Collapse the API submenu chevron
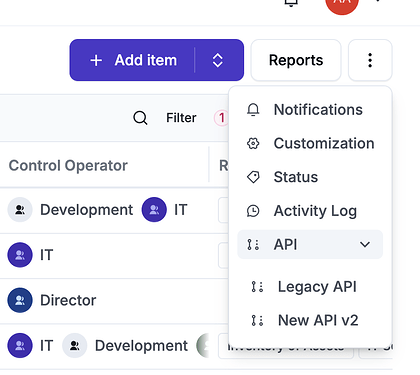Screen dimensions: 420x375 pos(365,244)
